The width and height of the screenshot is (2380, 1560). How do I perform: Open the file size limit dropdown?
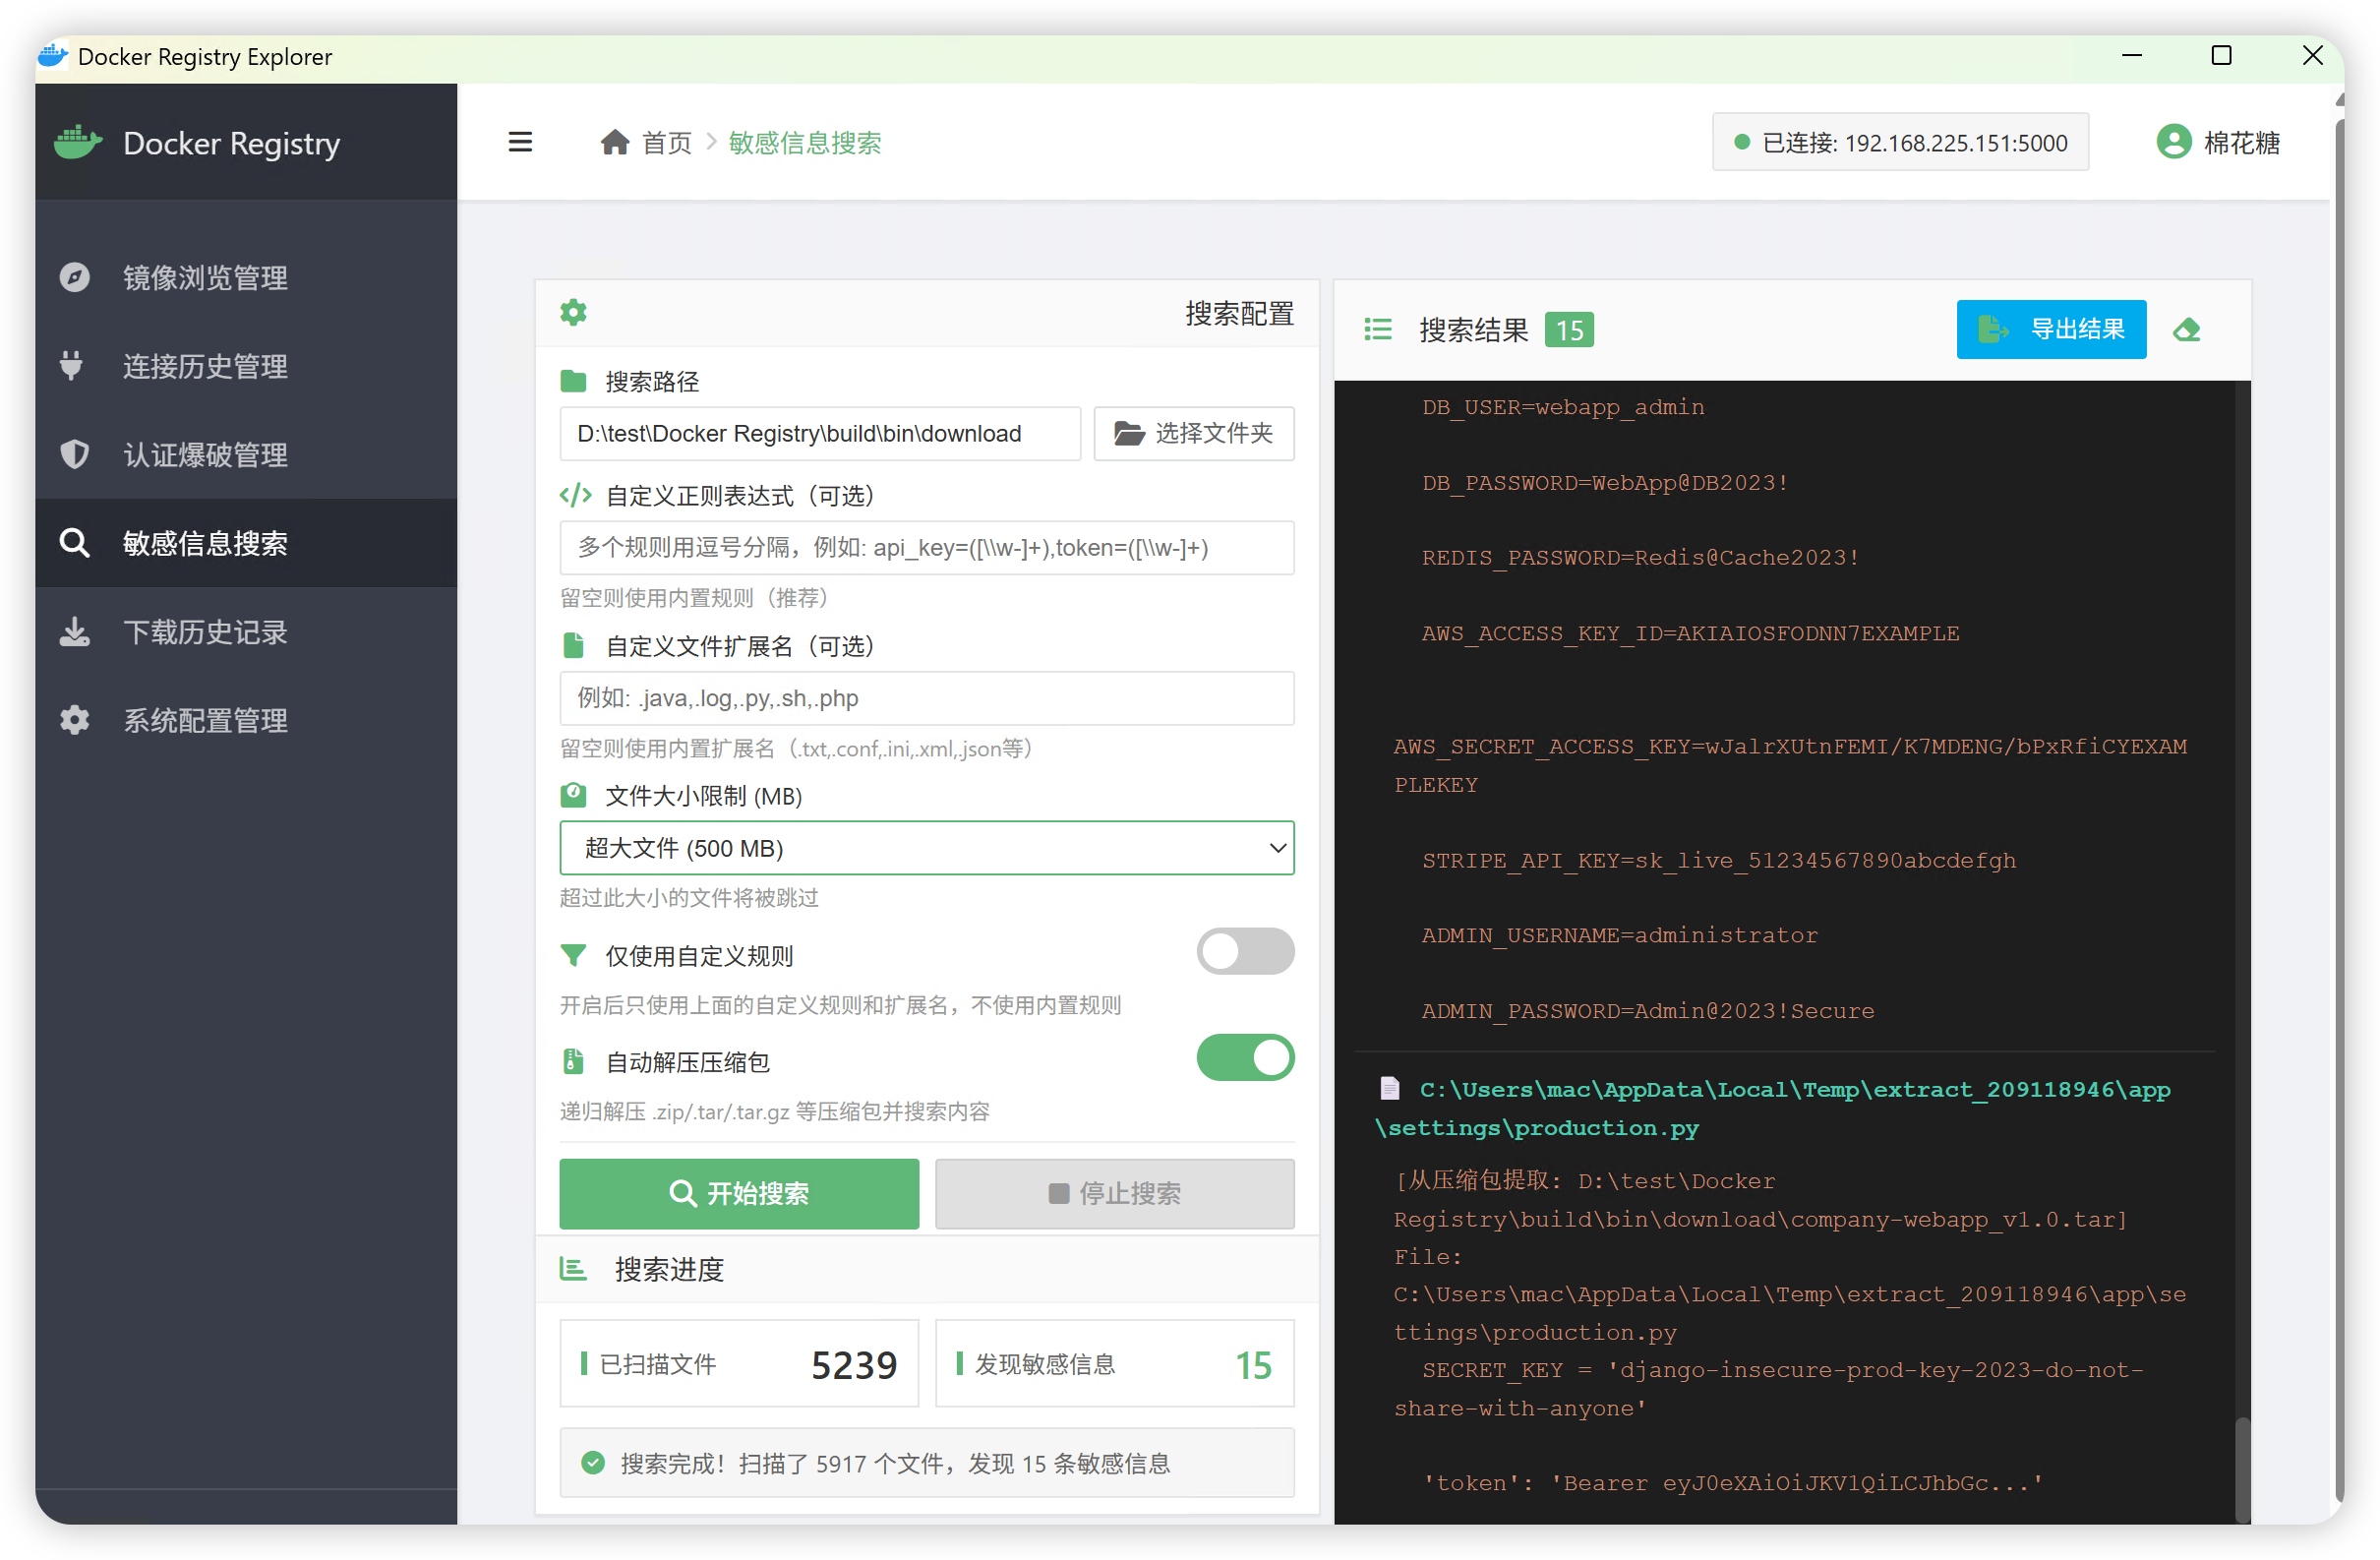[926, 848]
